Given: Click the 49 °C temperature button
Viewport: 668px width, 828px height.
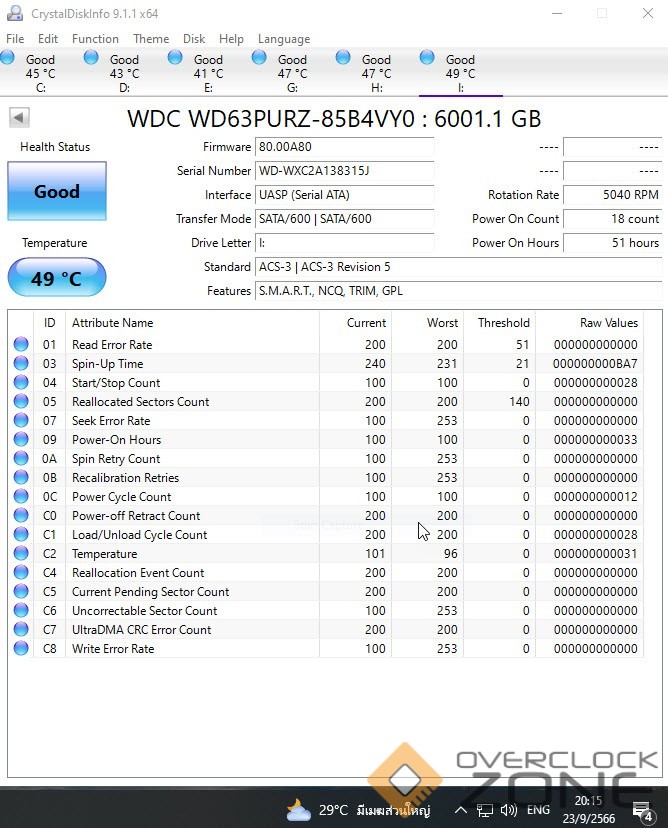Looking at the screenshot, I should [57, 277].
